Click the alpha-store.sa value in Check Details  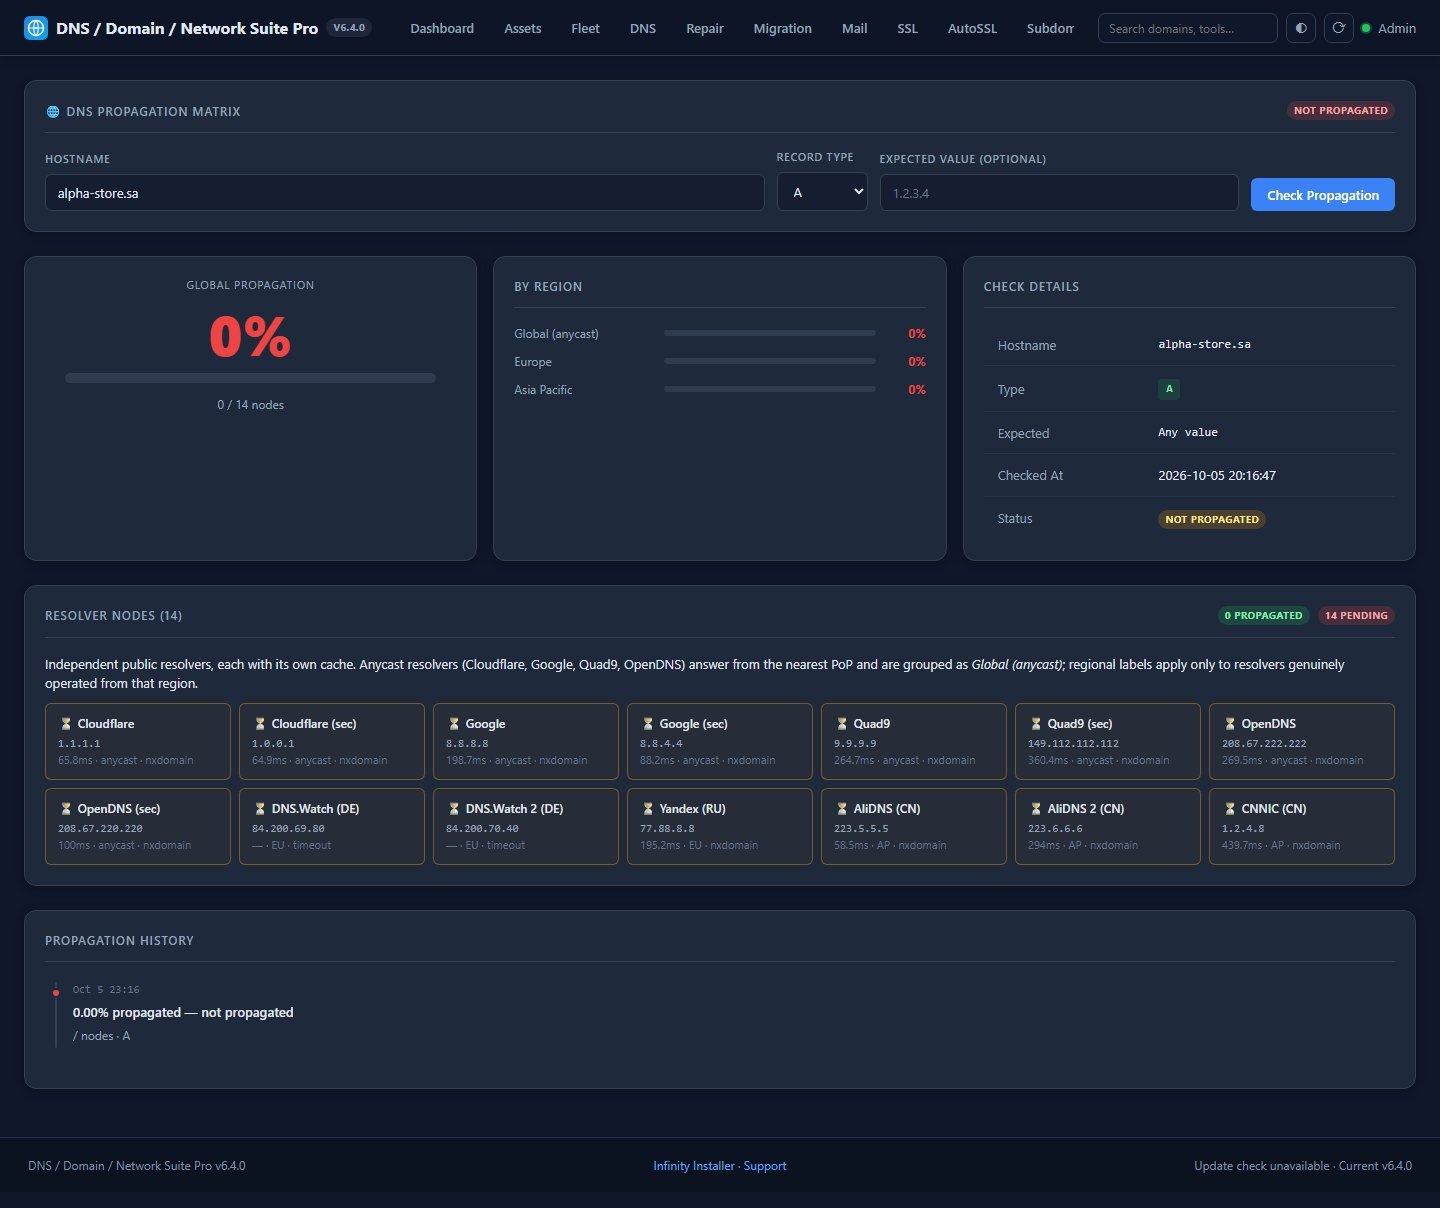point(1204,344)
